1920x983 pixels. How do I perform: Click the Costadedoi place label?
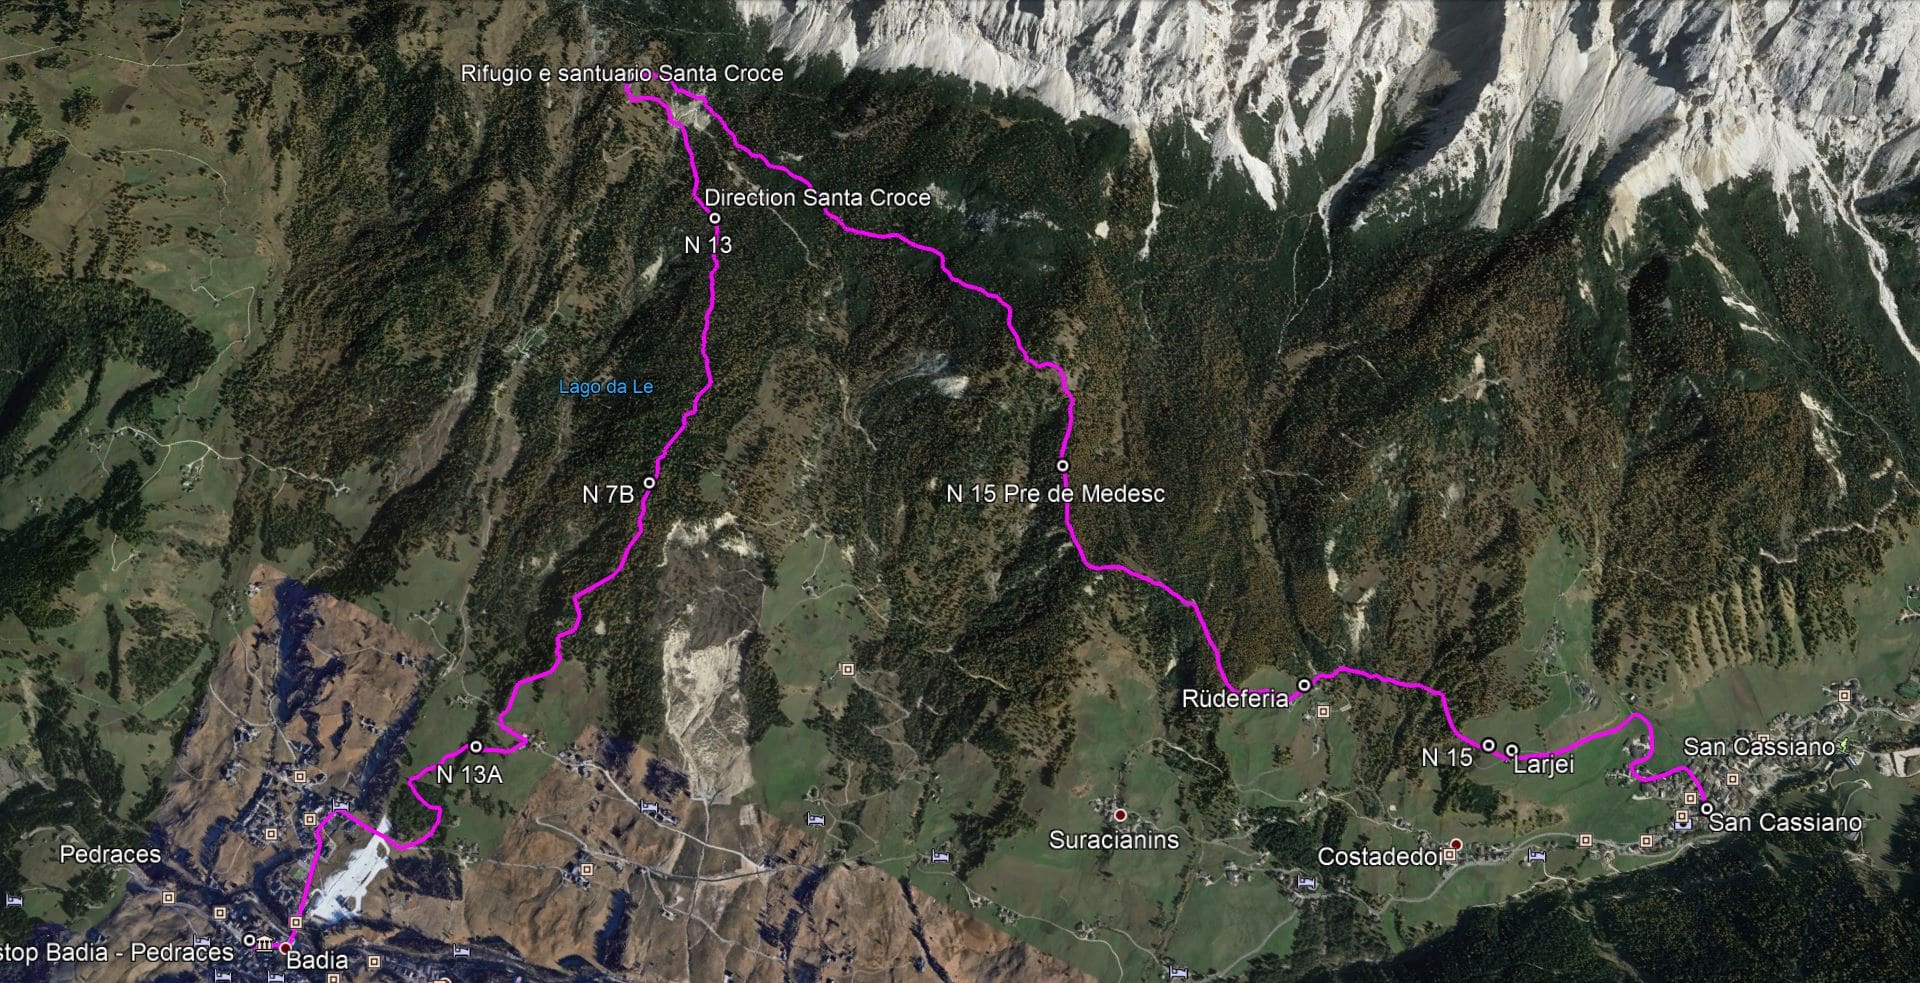1380,857
